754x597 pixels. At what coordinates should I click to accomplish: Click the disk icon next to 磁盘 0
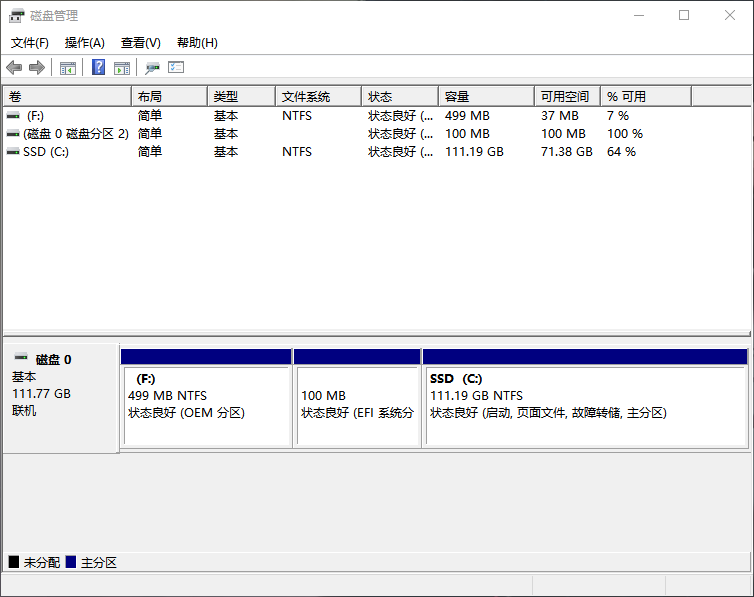click(x=21, y=357)
